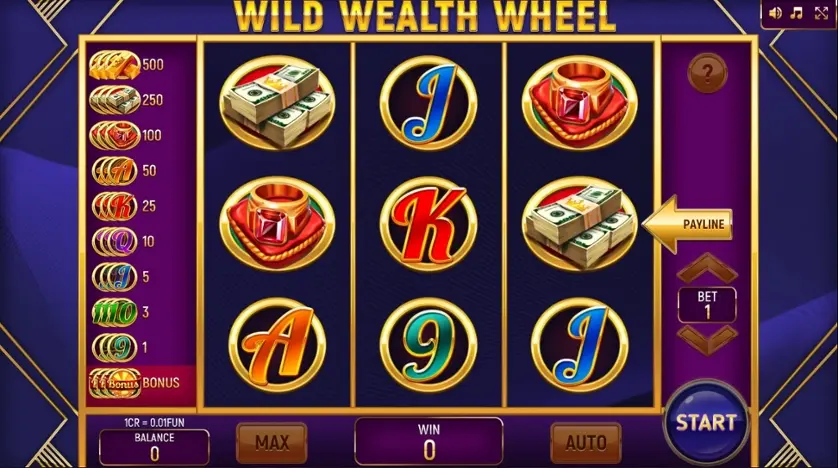The height and width of the screenshot is (468, 838).
Task: Click the BET value display box
Action: pos(707,305)
